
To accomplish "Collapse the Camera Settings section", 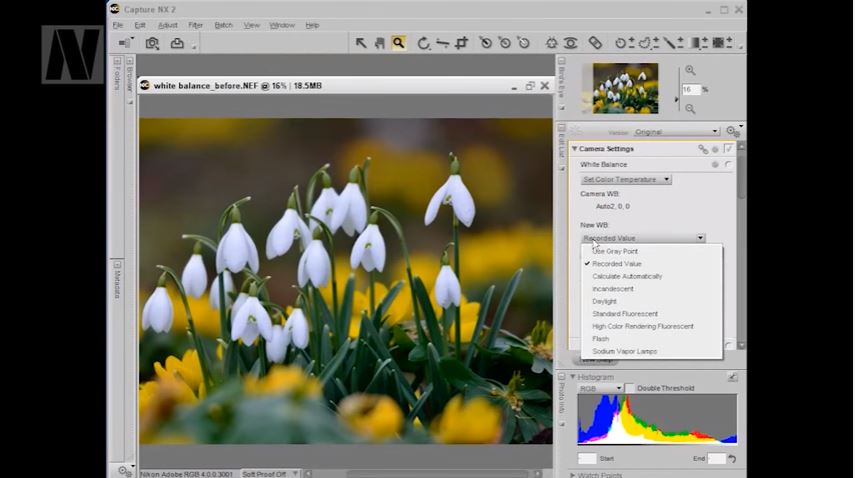I will tap(575, 149).
